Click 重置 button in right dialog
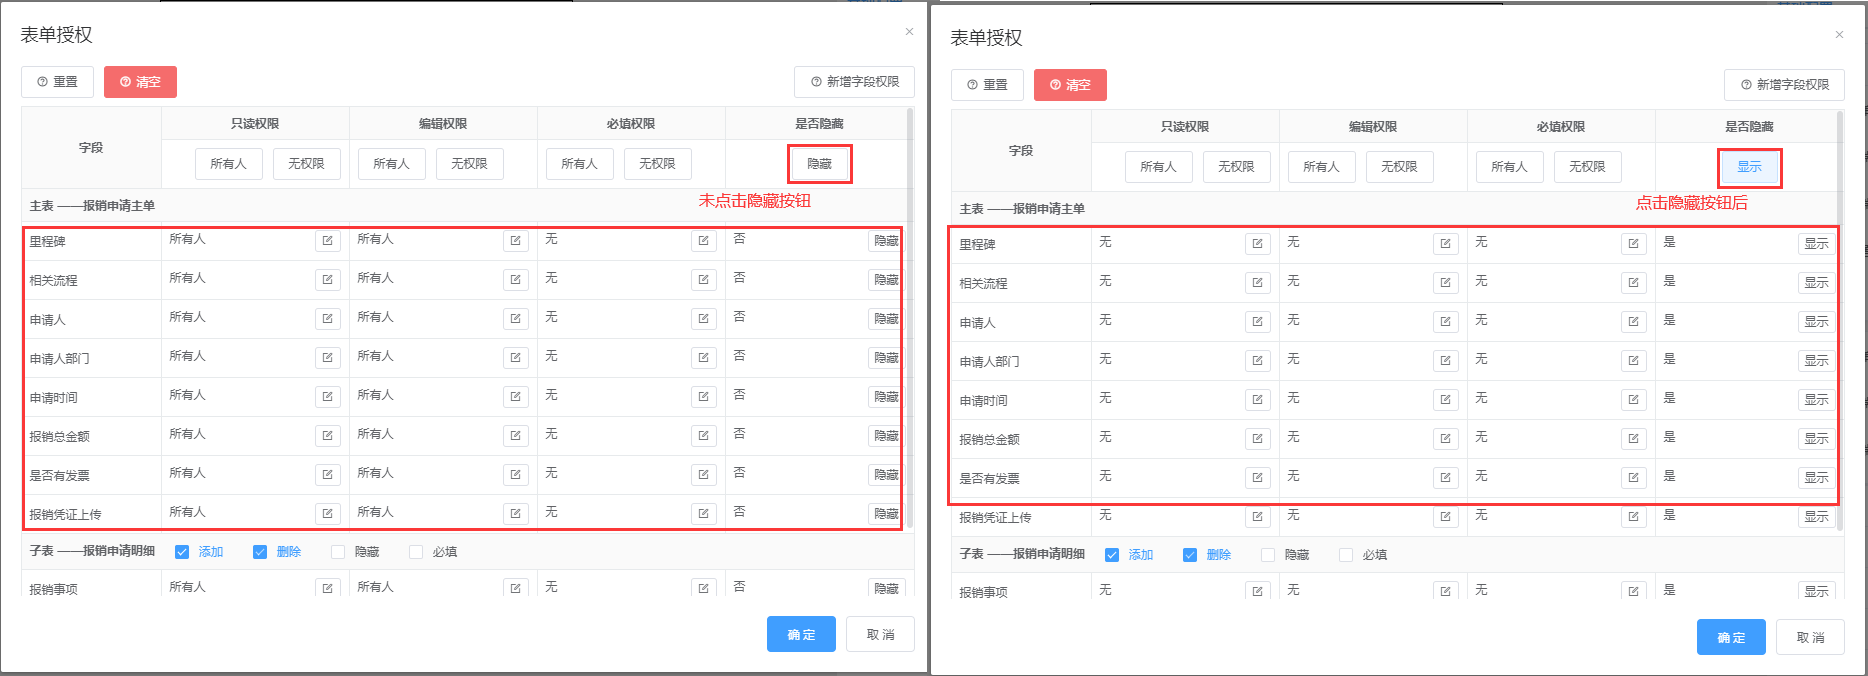1868x676 pixels. pos(987,85)
